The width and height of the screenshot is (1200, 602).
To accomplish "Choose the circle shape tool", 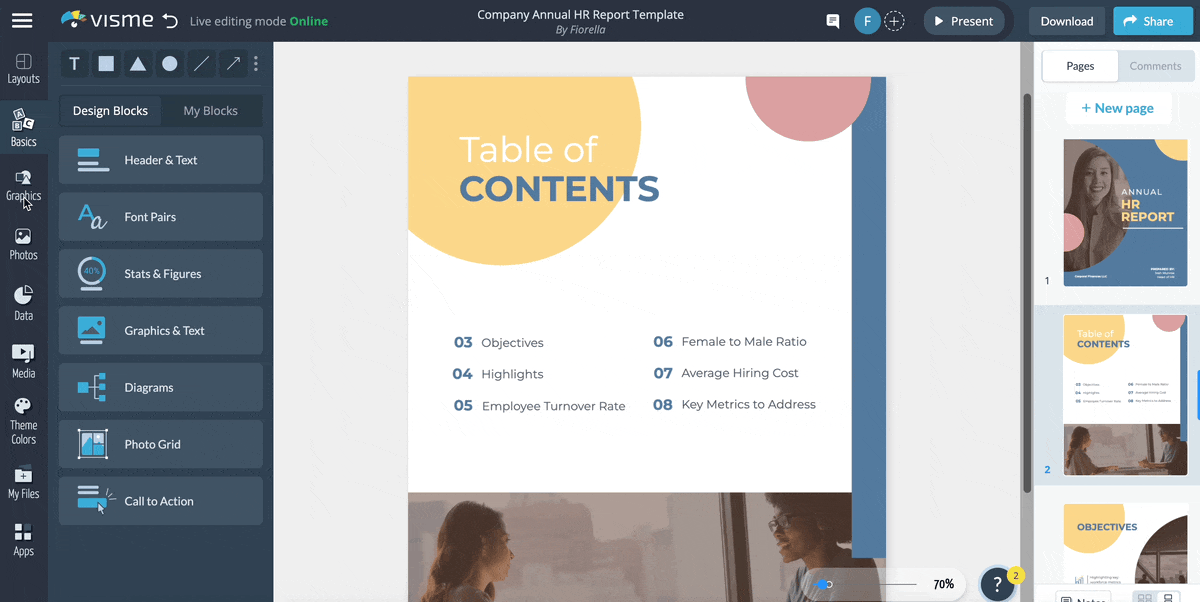I will tap(169, 63).
